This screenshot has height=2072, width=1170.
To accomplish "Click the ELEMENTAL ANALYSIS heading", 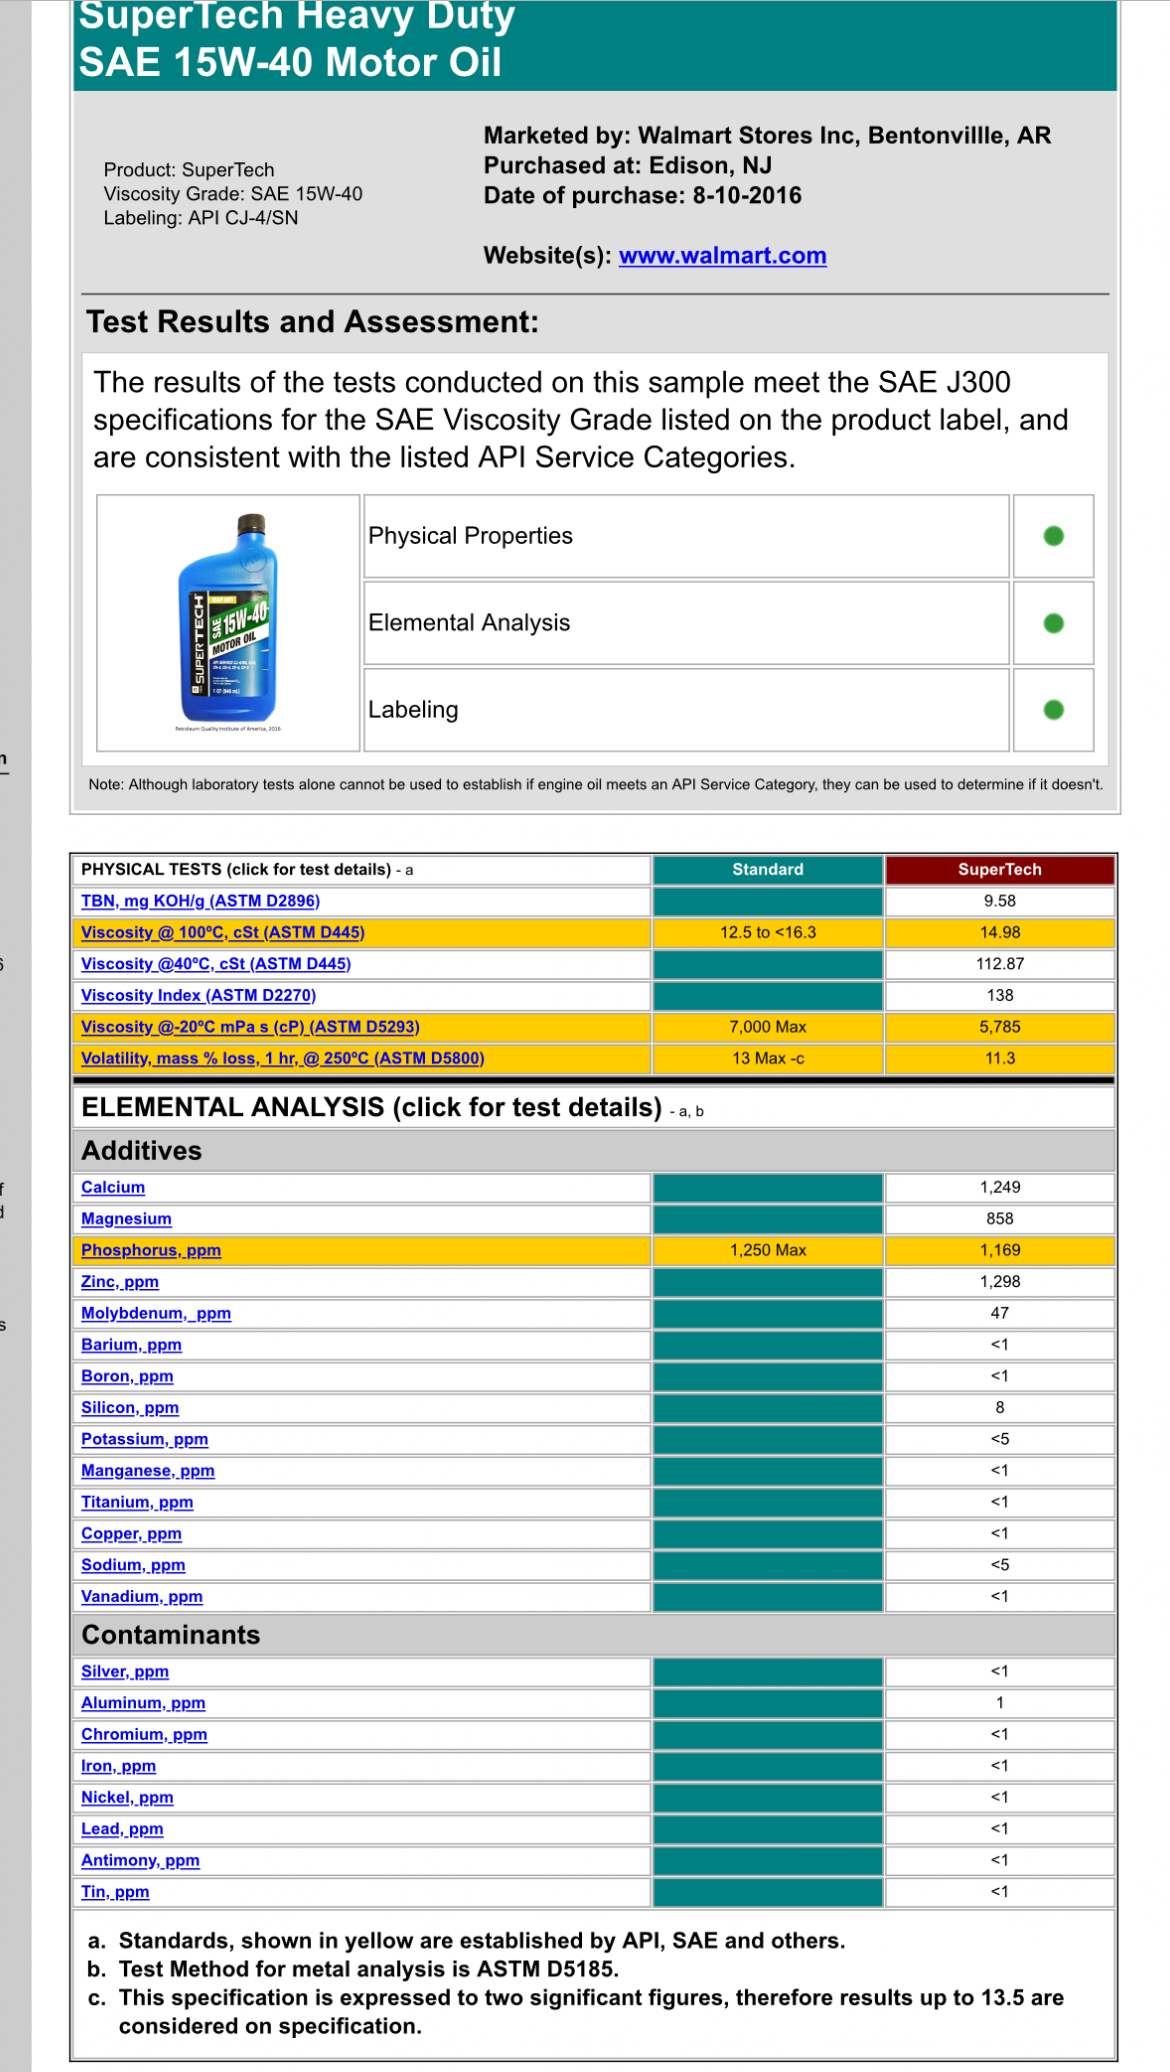I will [372, 1107].
